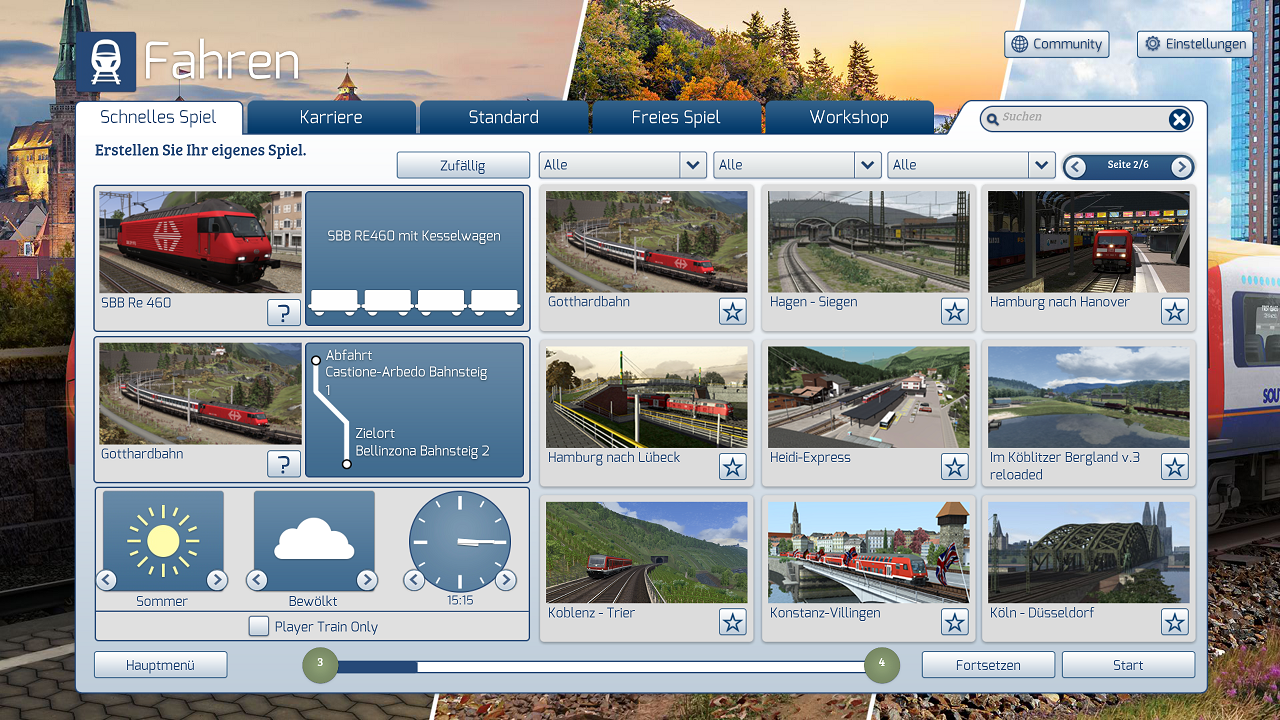Return to the Hauptmenü
This screenshot has height=720, width=1280.
(161, 665)
